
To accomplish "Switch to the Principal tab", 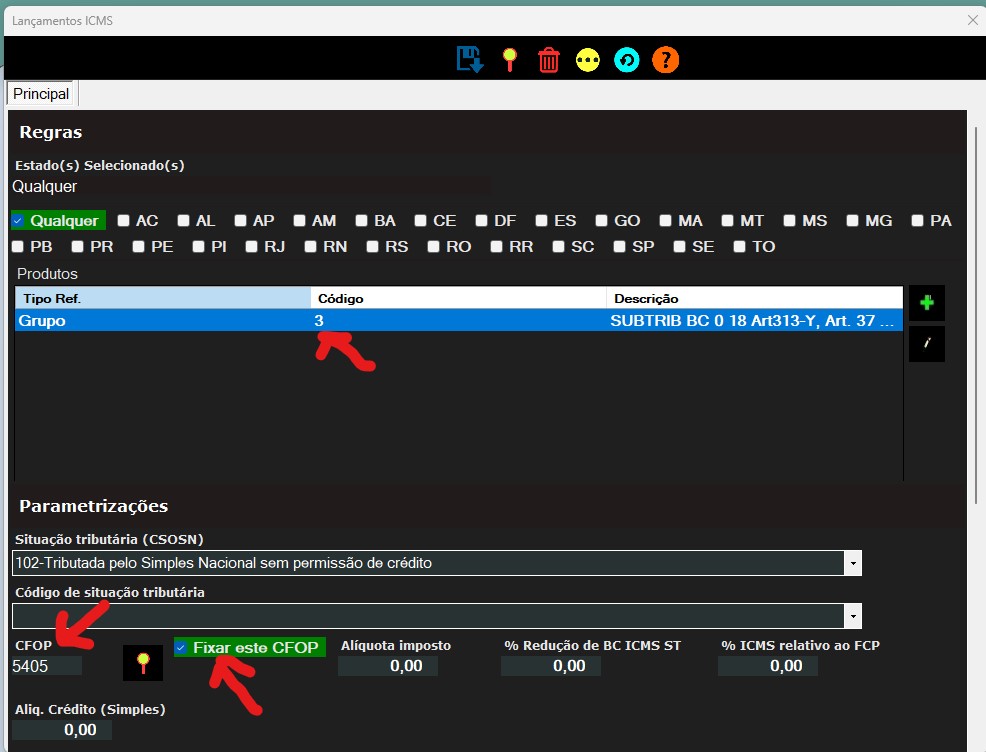I will 41,94.
